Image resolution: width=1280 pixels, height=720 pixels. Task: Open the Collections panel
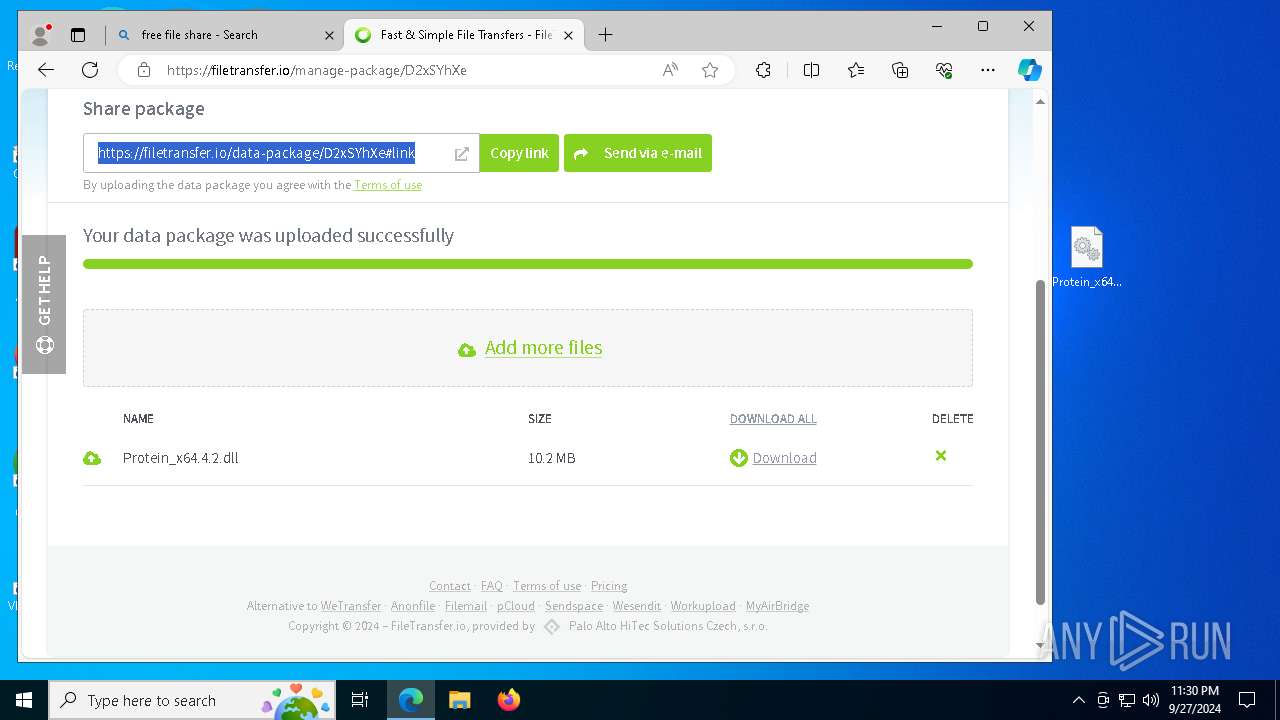point(900,70)
